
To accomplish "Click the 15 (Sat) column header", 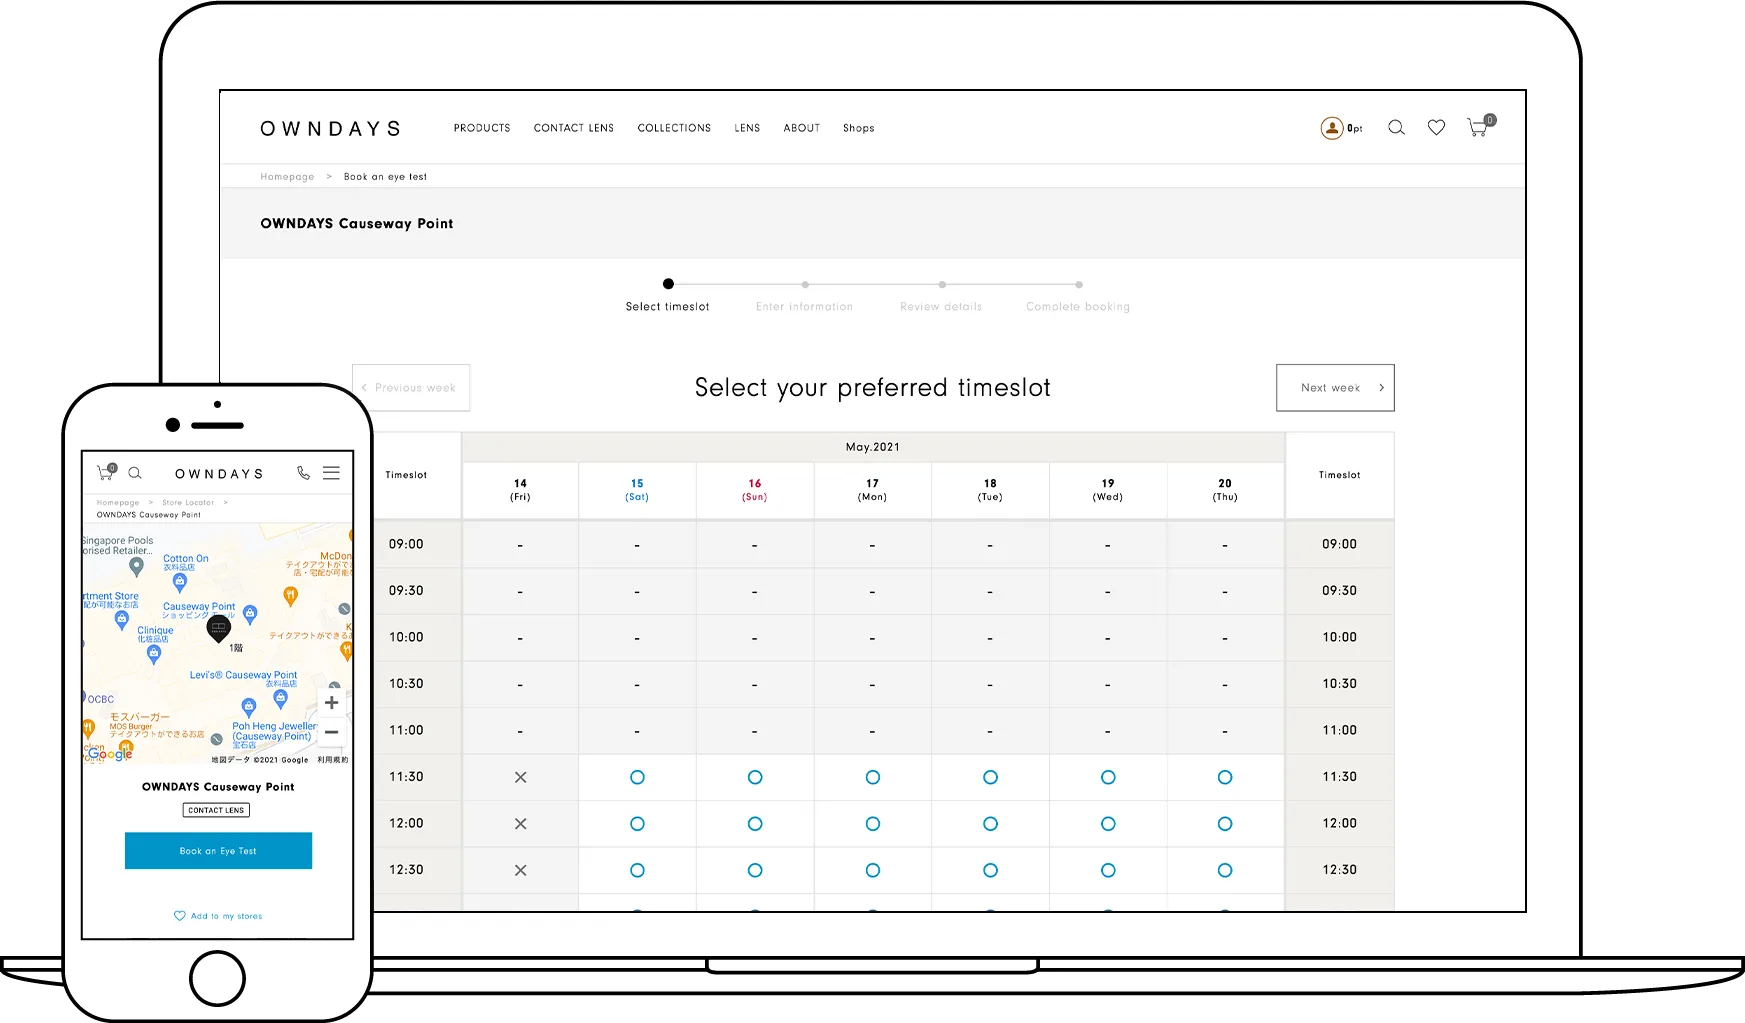I will [637, 490].
